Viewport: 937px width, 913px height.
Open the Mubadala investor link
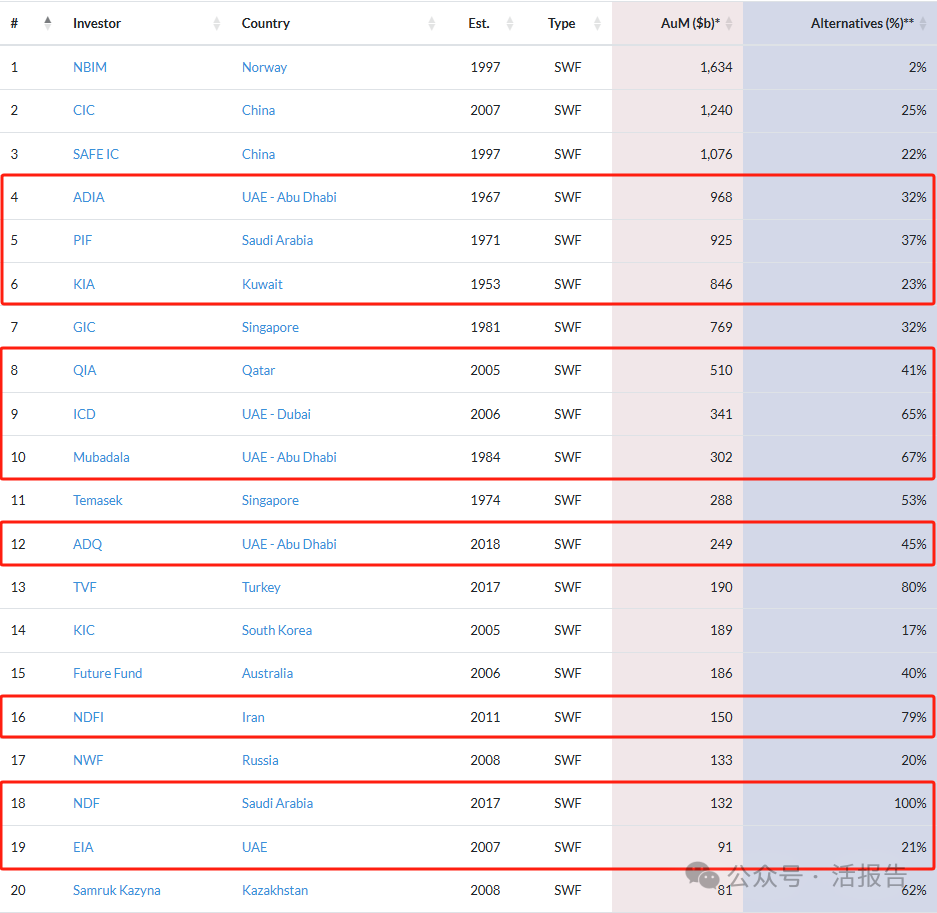[101, 457]
